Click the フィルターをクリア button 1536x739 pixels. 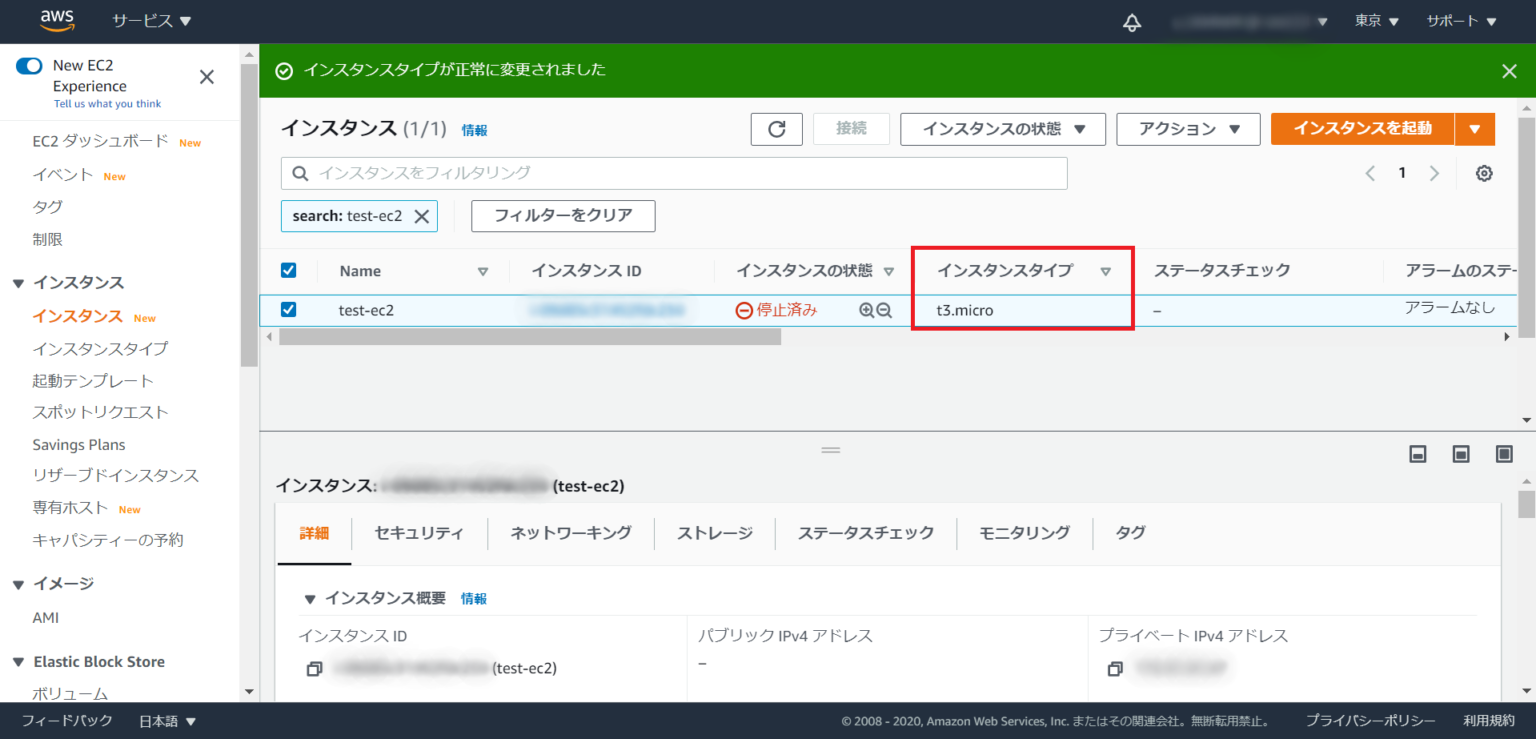(563, 215)
